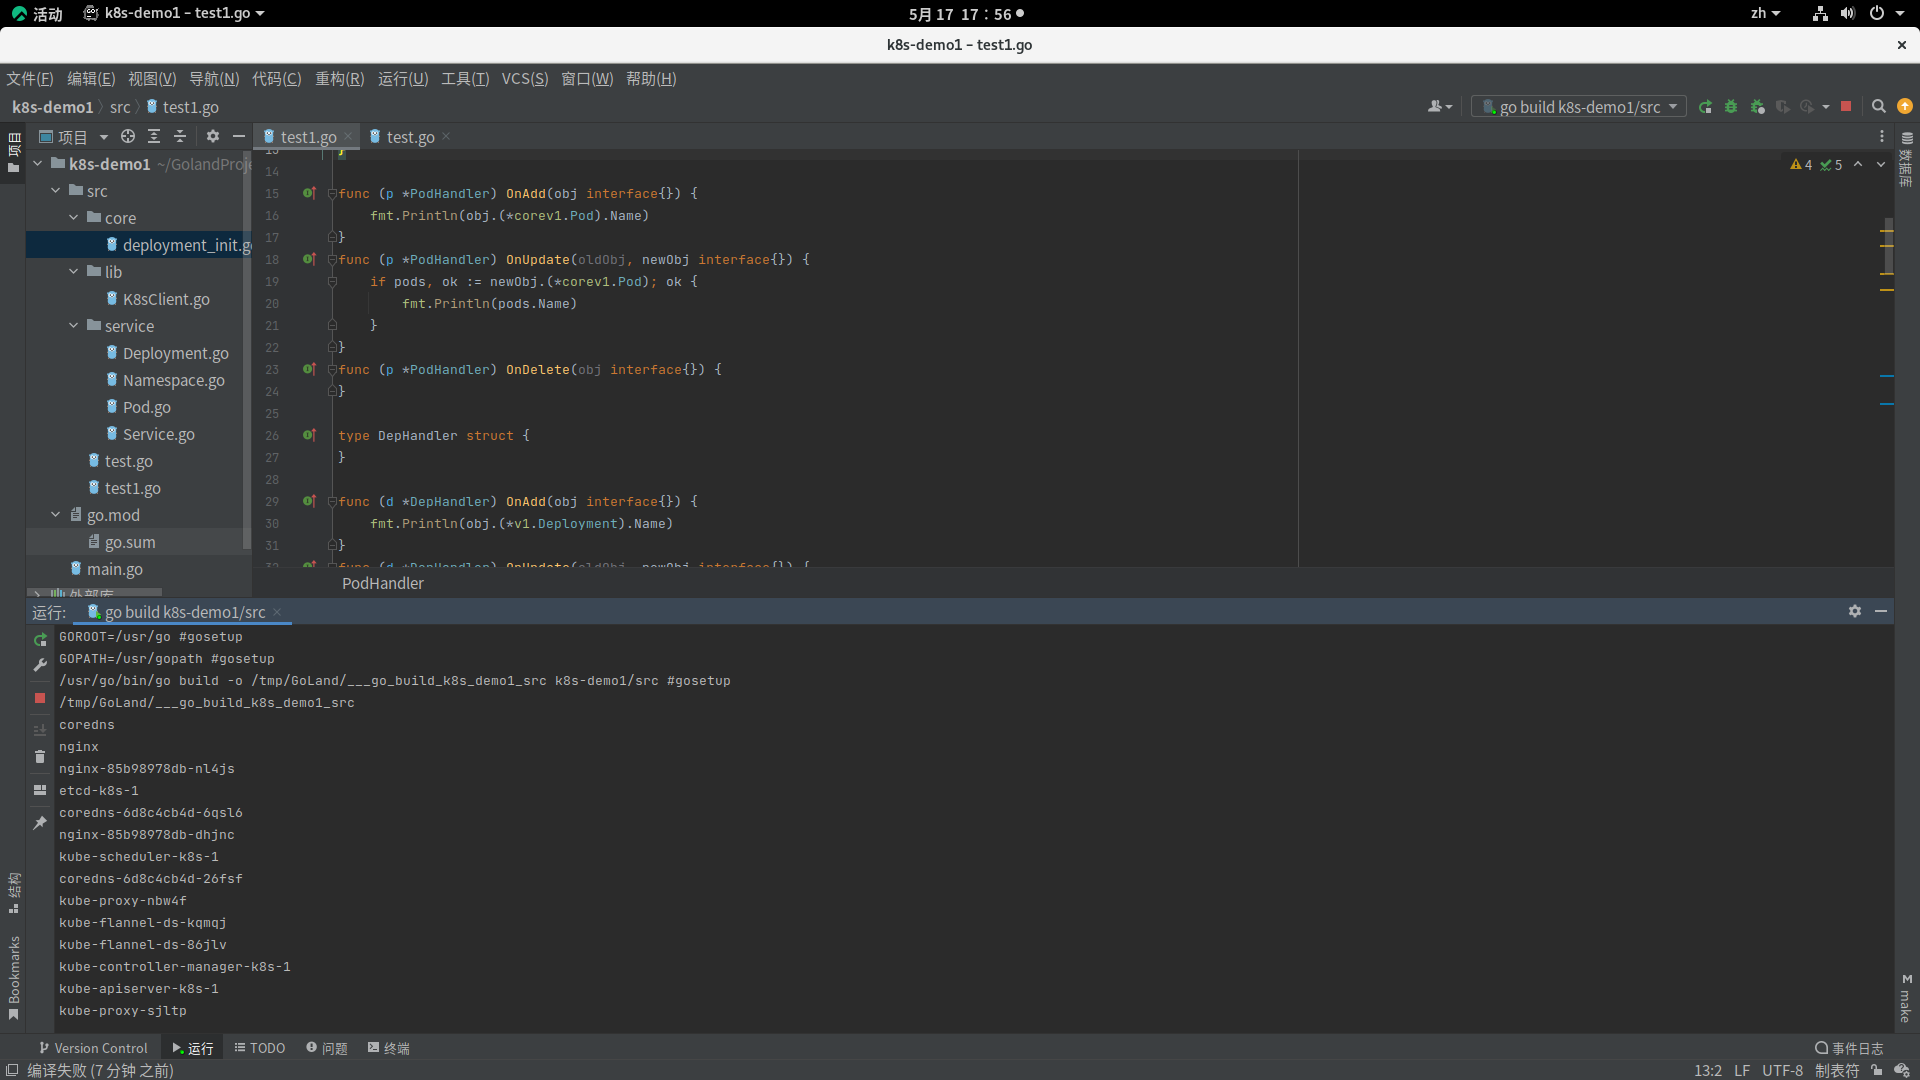Stop the running process in the top toolbar
Image resolution: width=1920 pixels, height=1080 pixels.
coord(1846,107)
